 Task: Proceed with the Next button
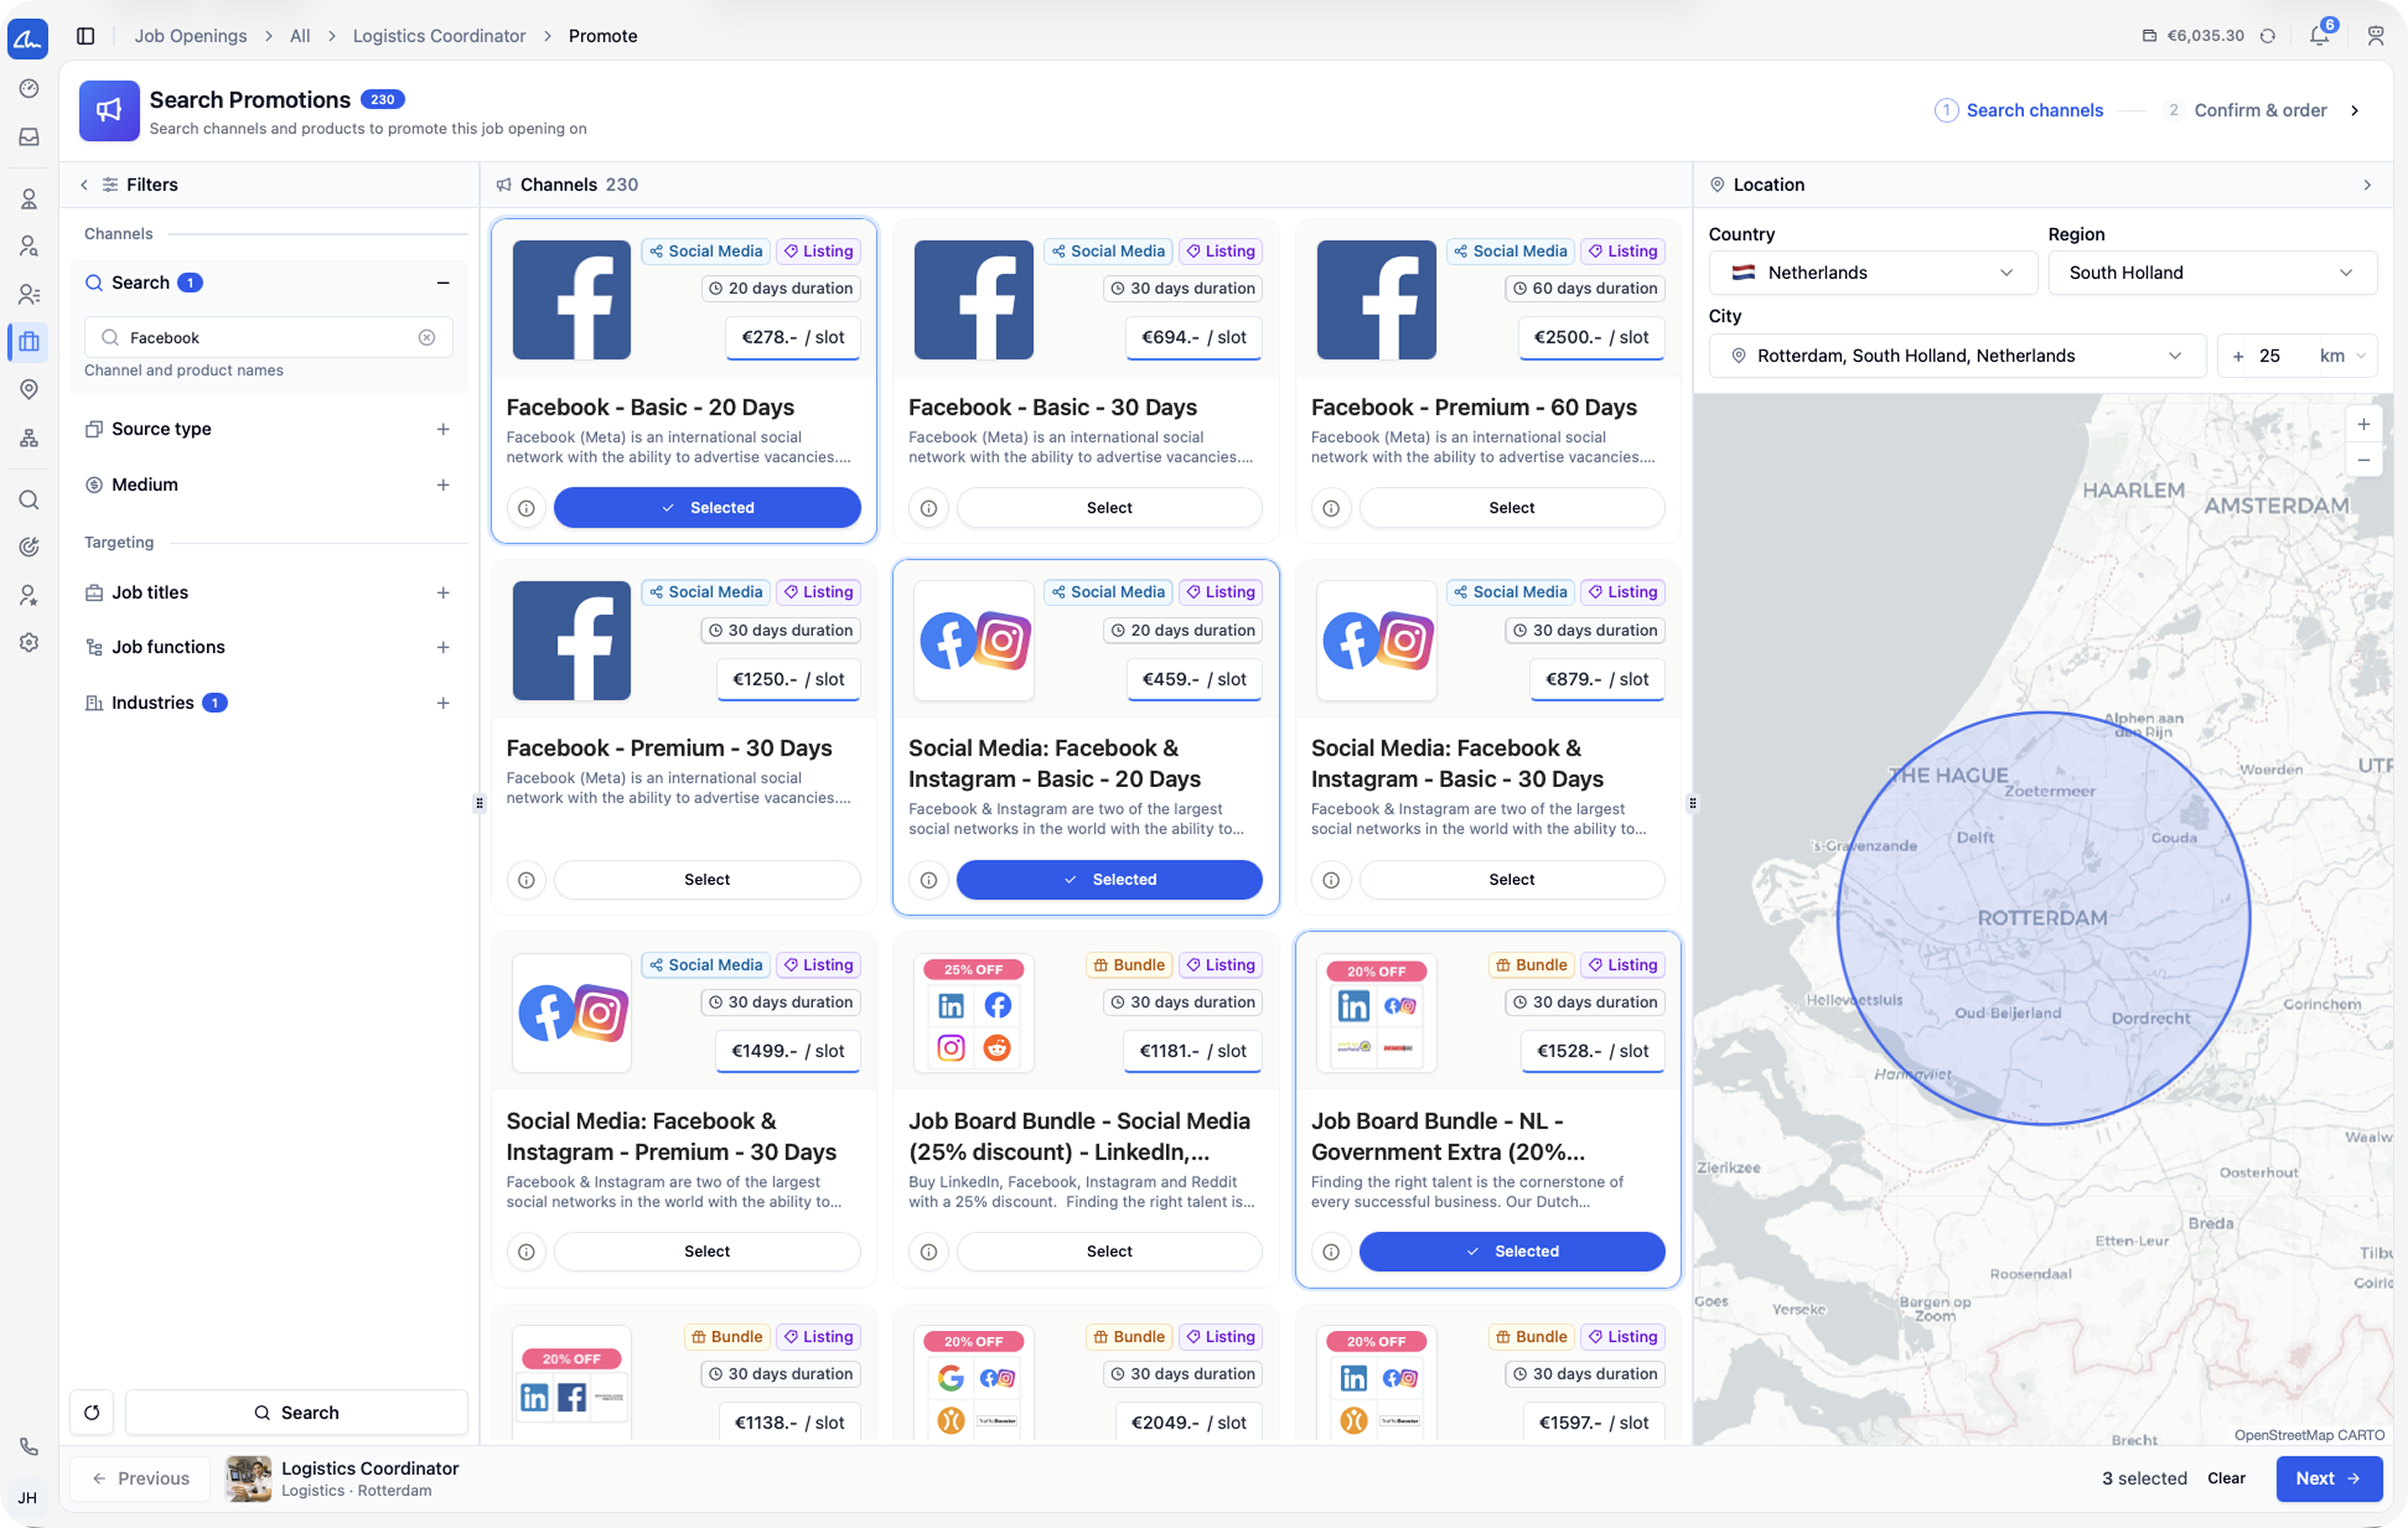(x=2328, y=1478)
